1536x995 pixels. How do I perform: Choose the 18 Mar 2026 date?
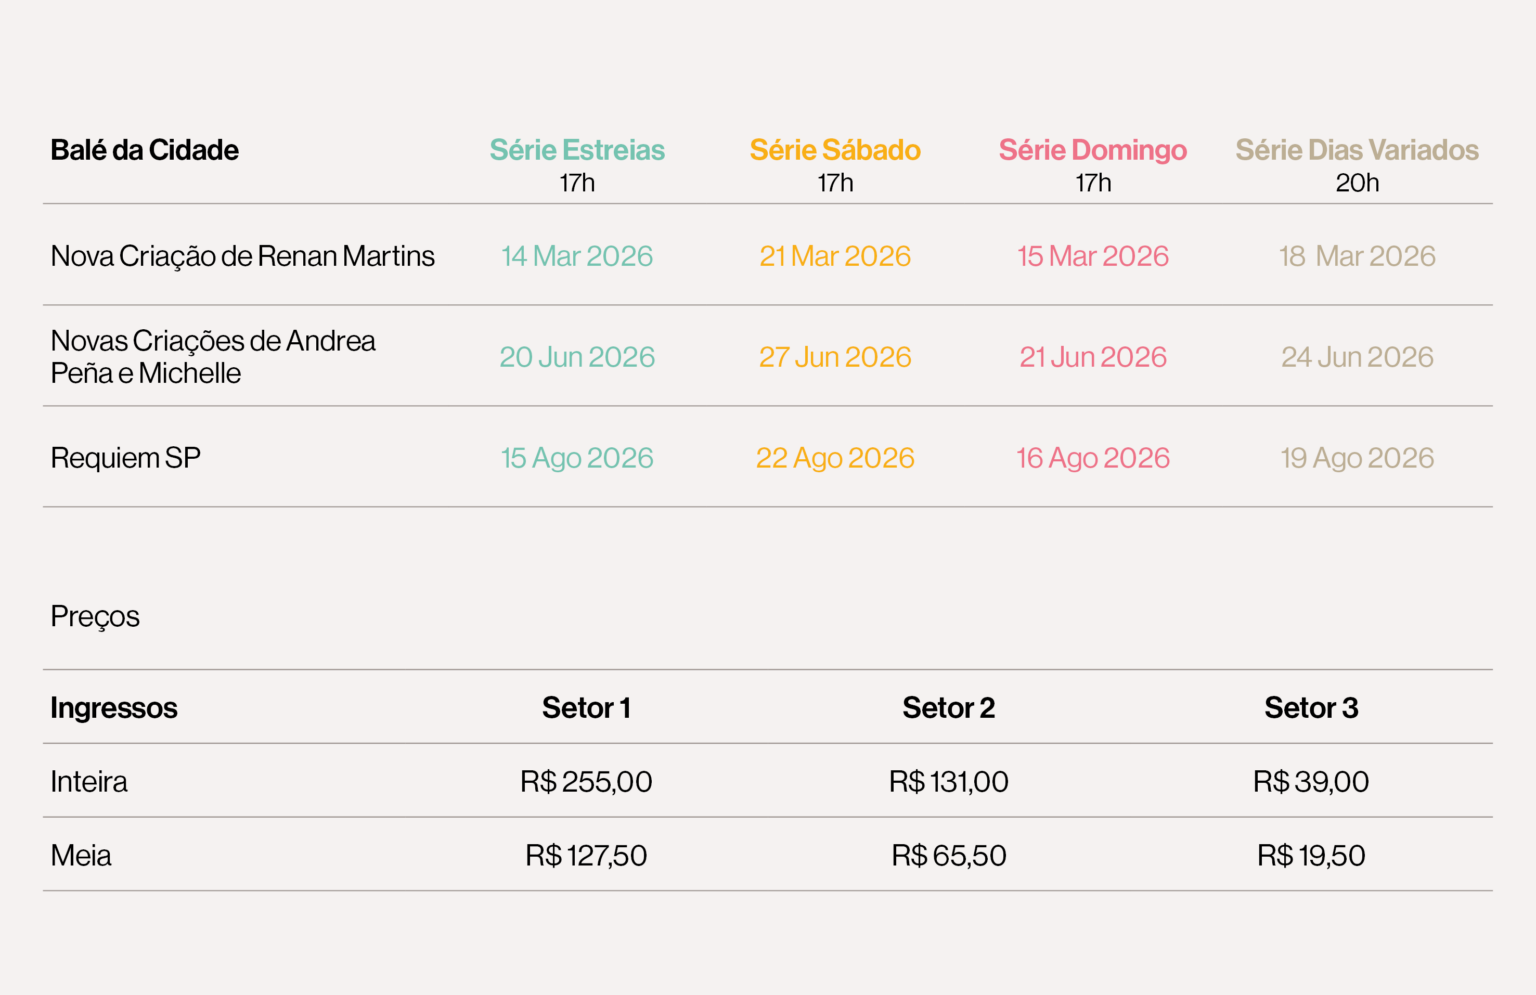(x=1357, y=256)
